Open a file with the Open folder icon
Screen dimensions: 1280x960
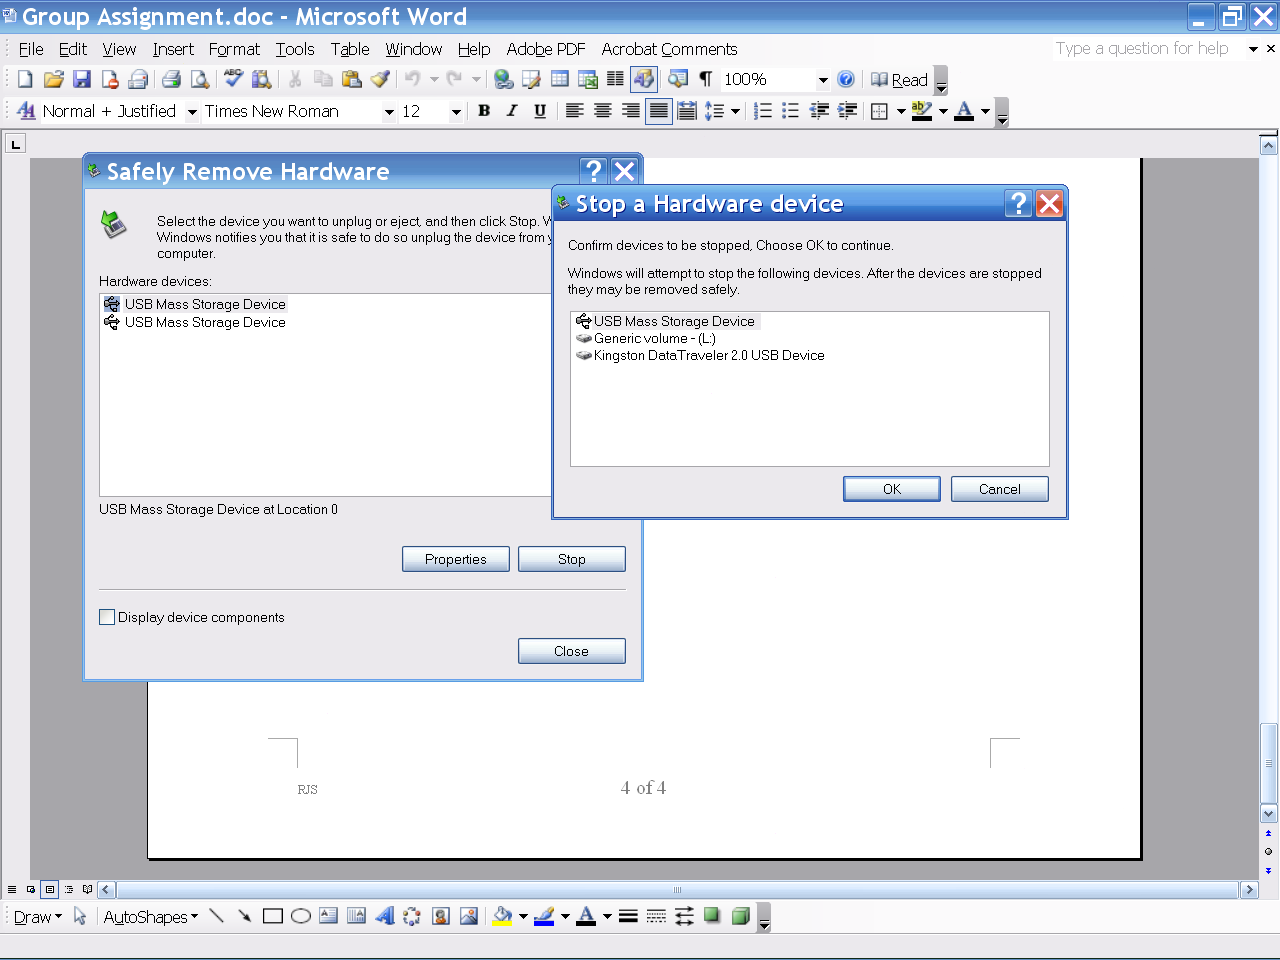click(x=54, y=79)
